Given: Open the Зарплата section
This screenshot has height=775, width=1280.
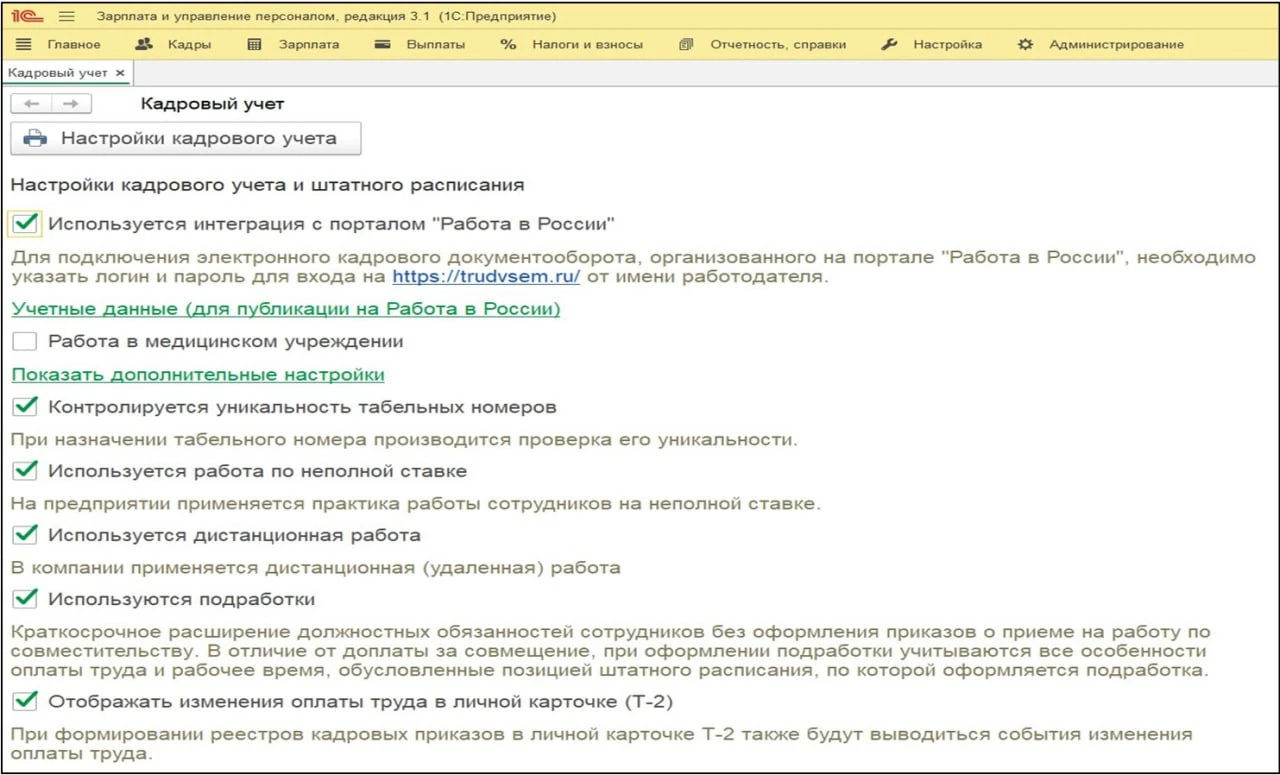Looking at the screenshot, I should point(293,44).
